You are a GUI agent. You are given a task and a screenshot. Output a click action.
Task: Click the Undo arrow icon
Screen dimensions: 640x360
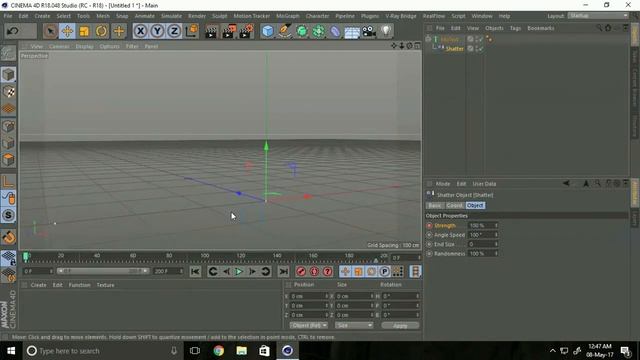[13, 31]
